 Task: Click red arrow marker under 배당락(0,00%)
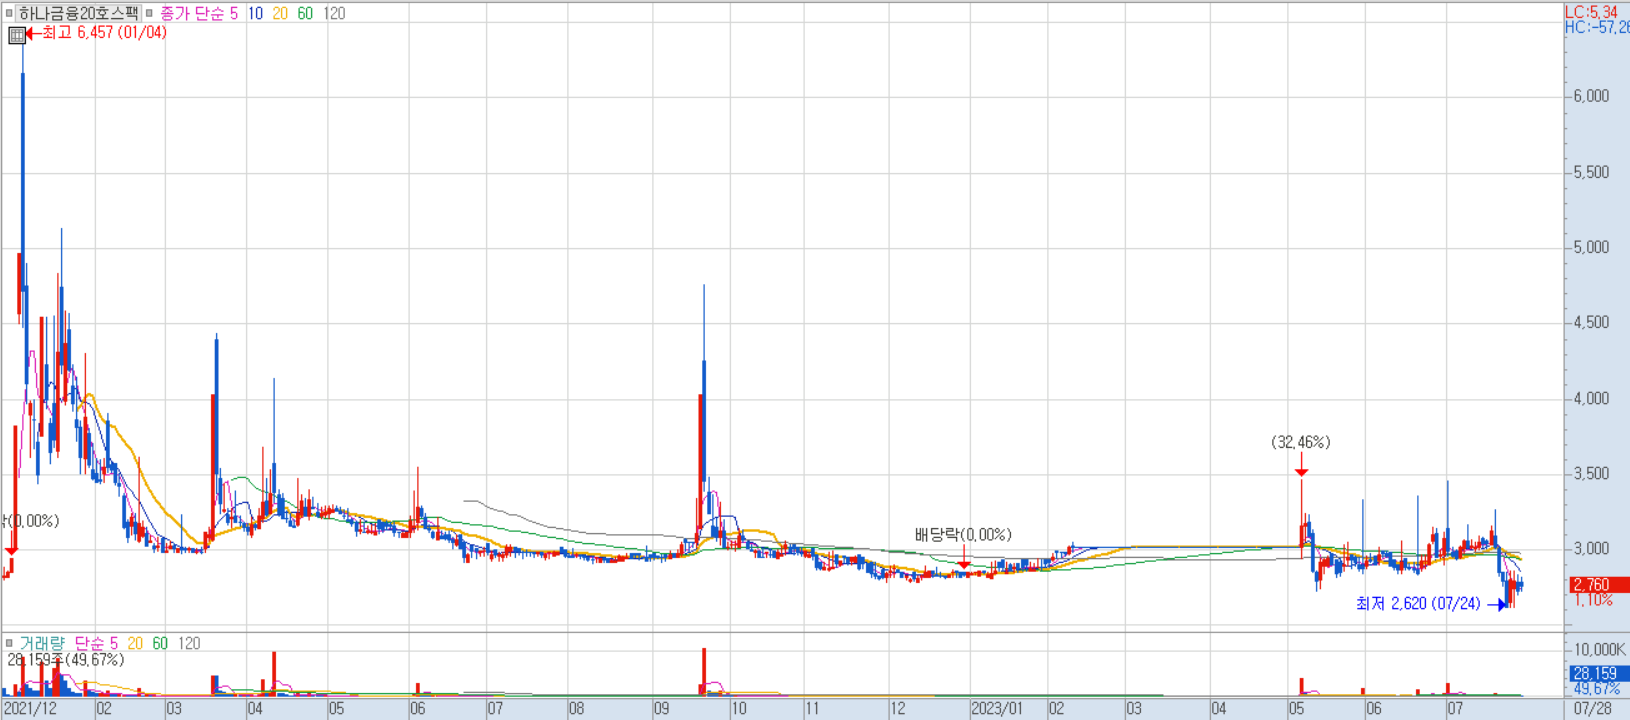click(964, 564)
